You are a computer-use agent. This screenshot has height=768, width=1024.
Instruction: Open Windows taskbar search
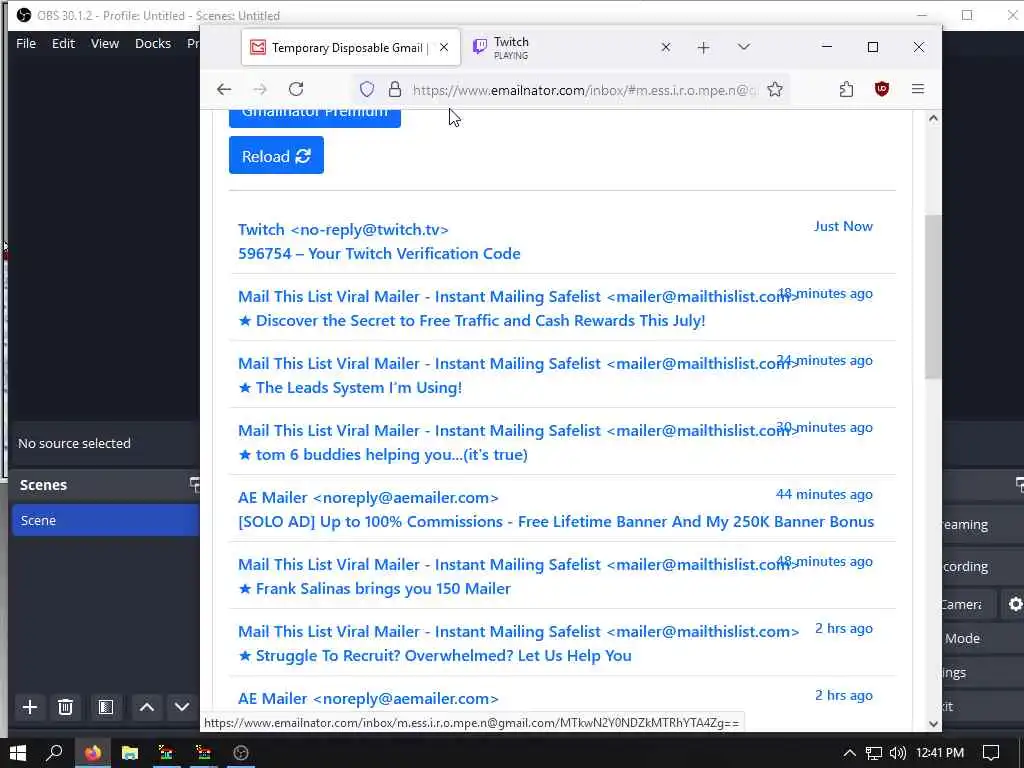pos(54,753)
